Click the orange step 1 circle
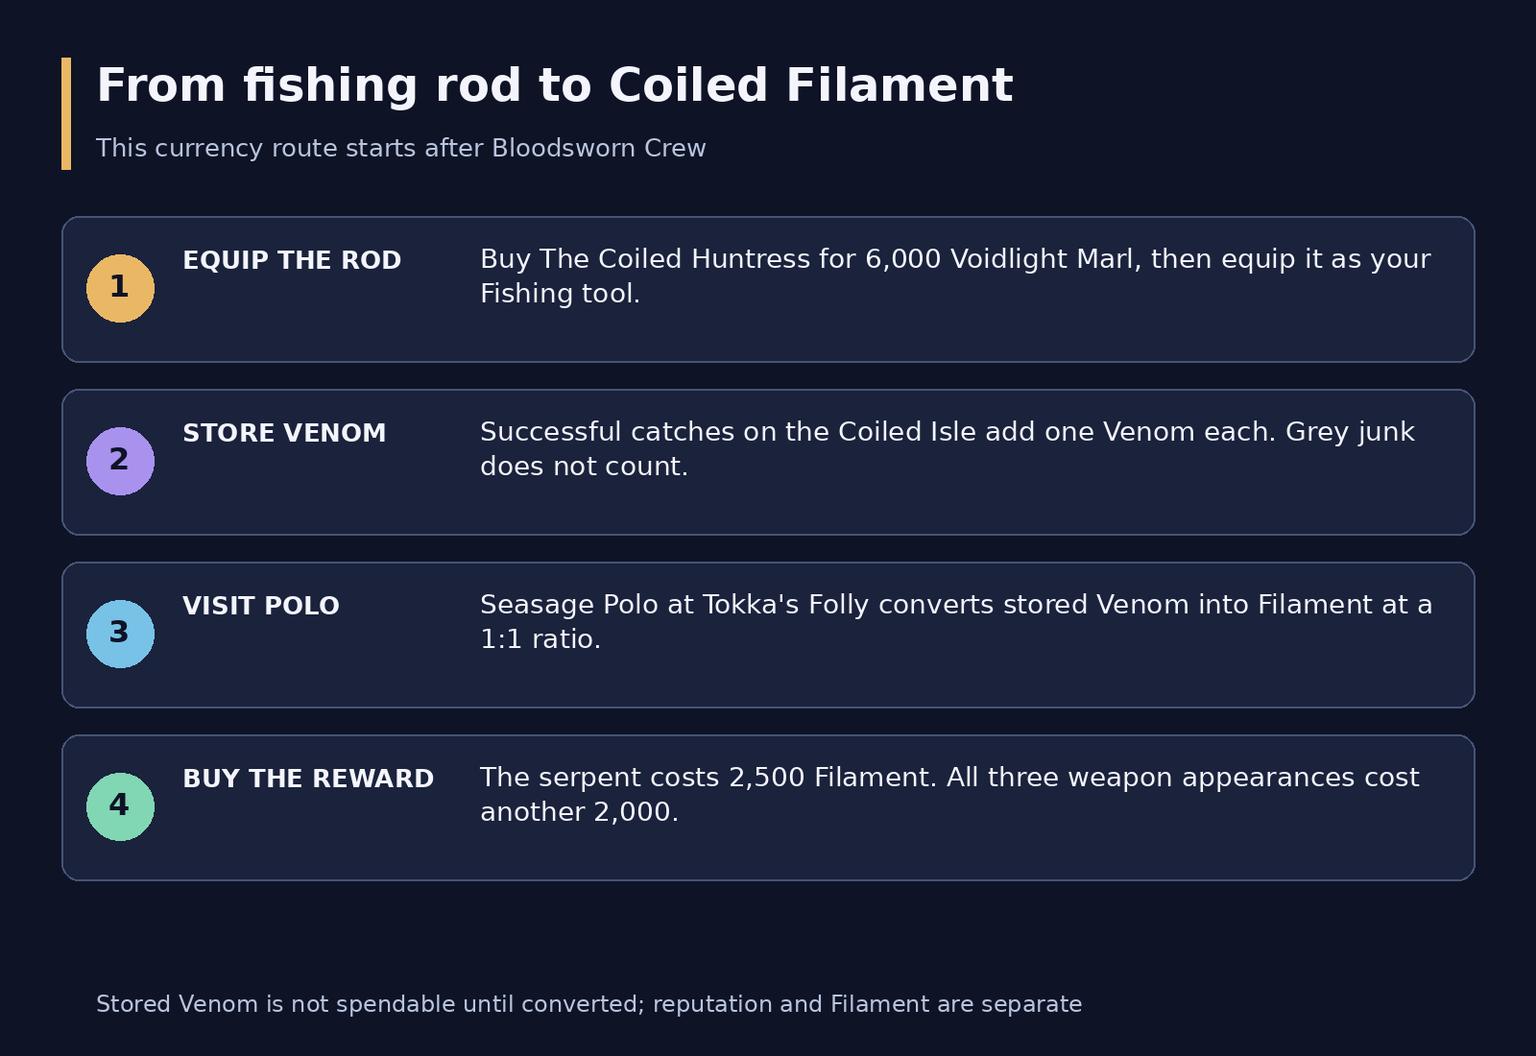1536x1056 pixels. [x=120, y=288]
